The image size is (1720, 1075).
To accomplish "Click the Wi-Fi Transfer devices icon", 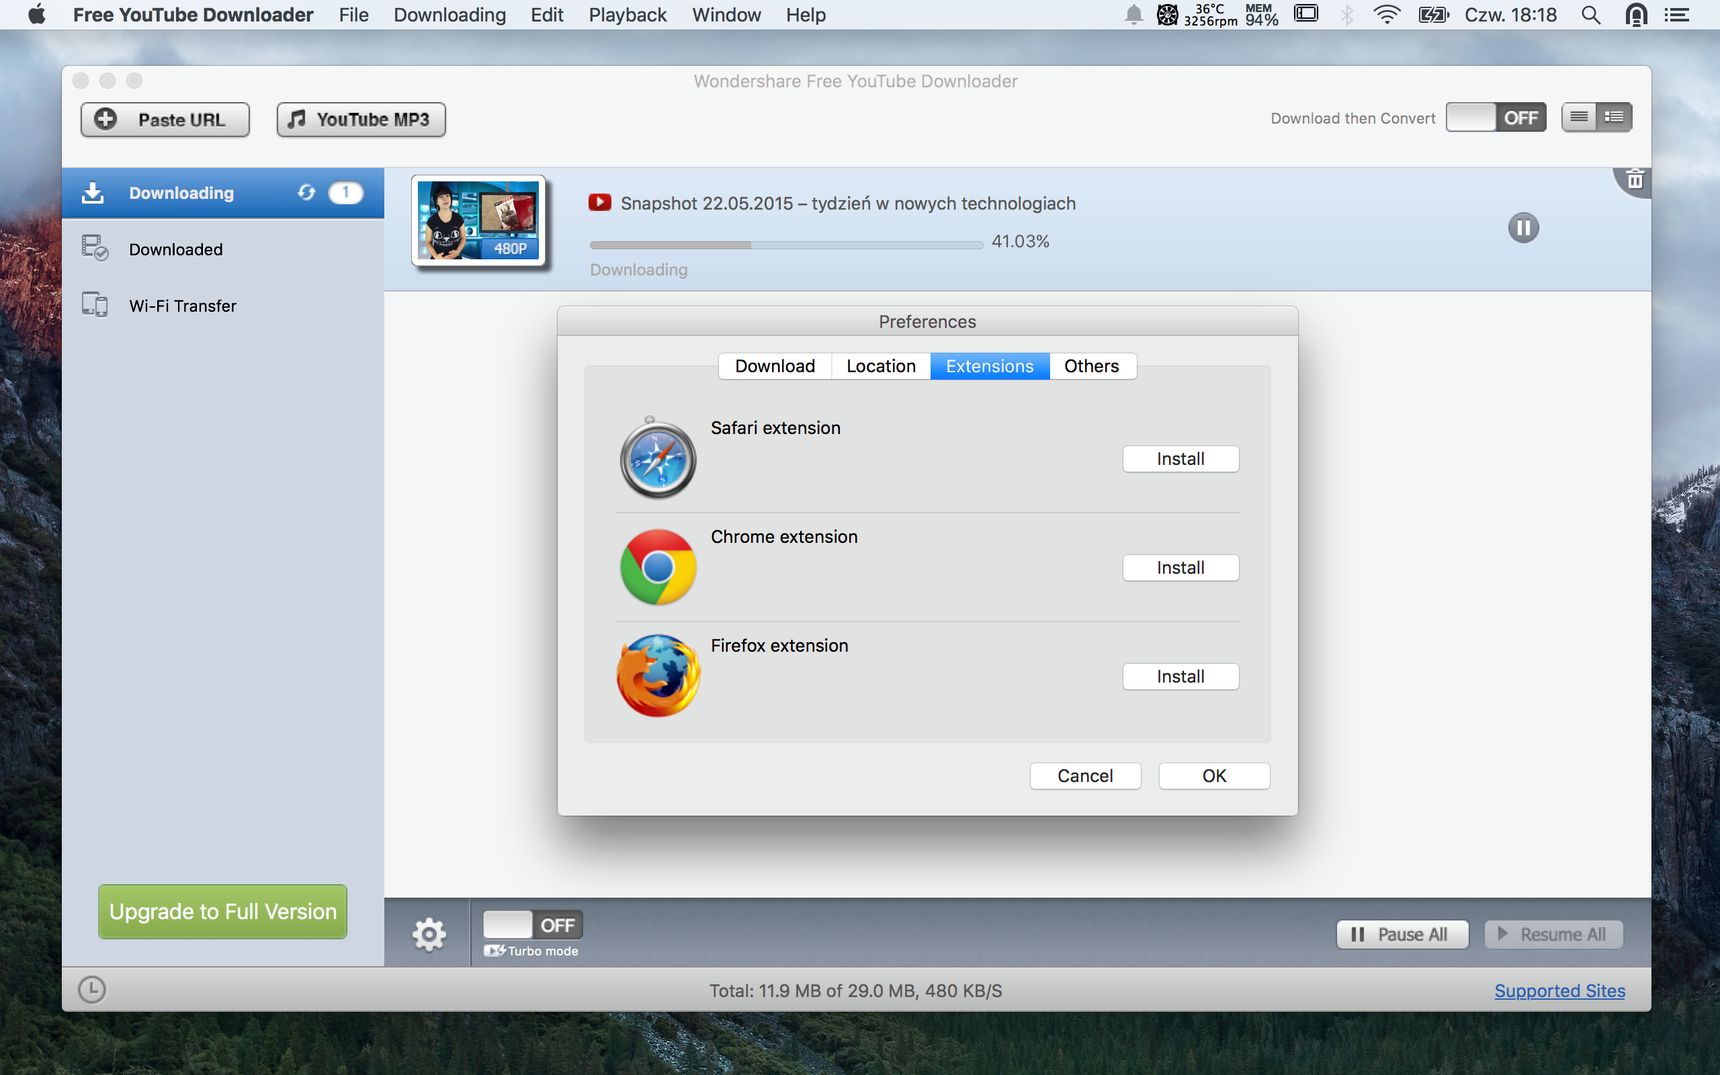I will click(95, 305).
